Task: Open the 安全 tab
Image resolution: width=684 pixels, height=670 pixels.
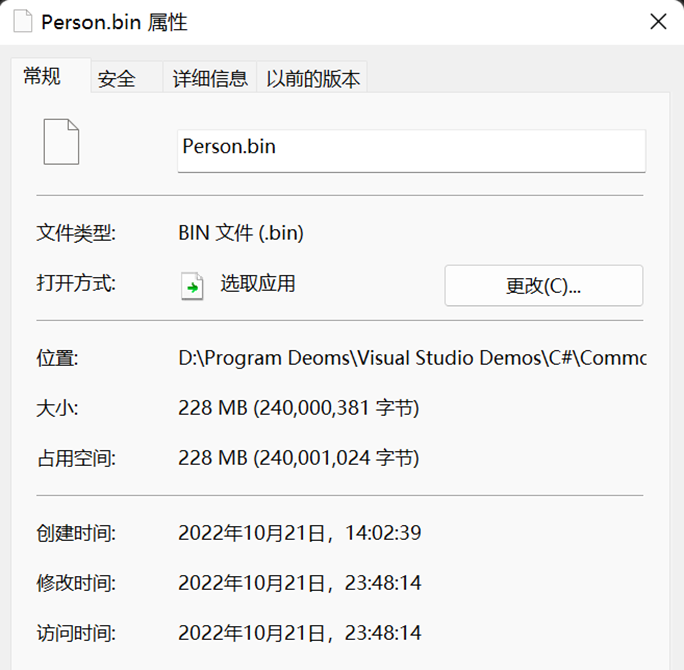Action: [x=127, y=79]
